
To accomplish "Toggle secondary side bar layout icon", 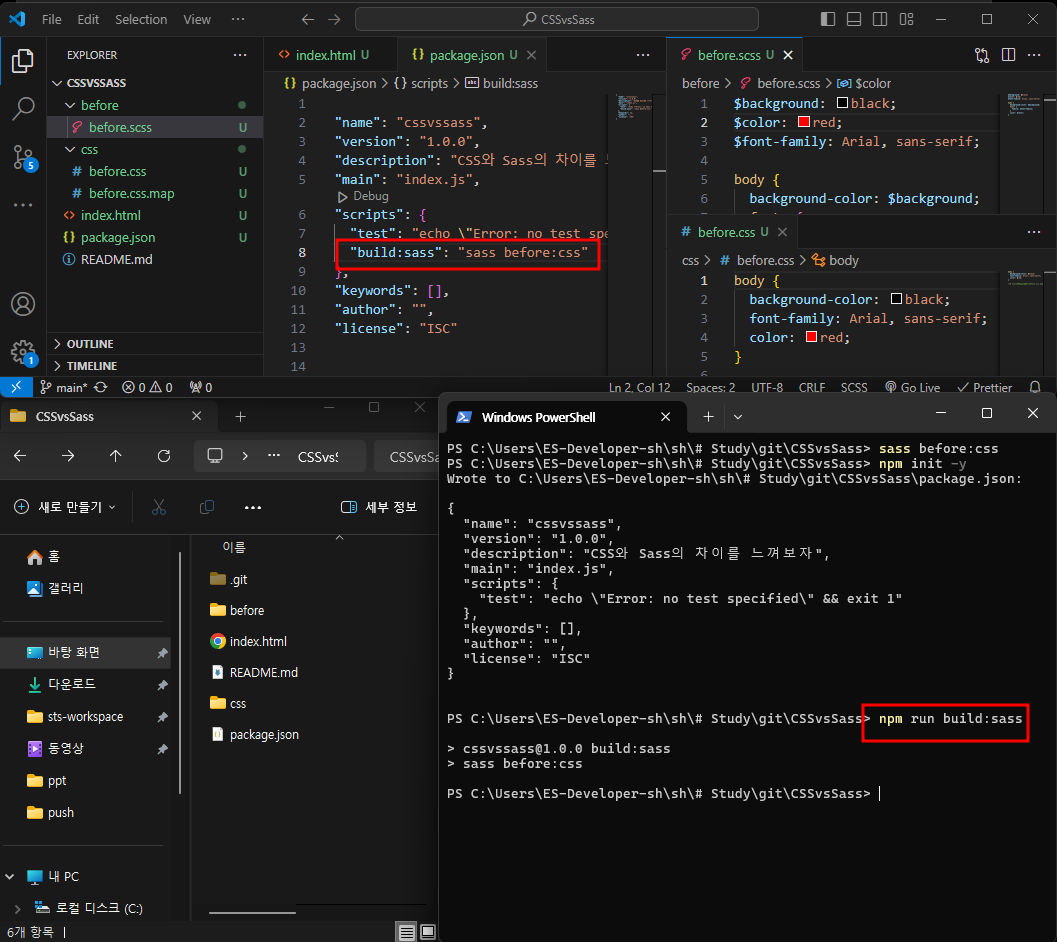I will [880, 20].
